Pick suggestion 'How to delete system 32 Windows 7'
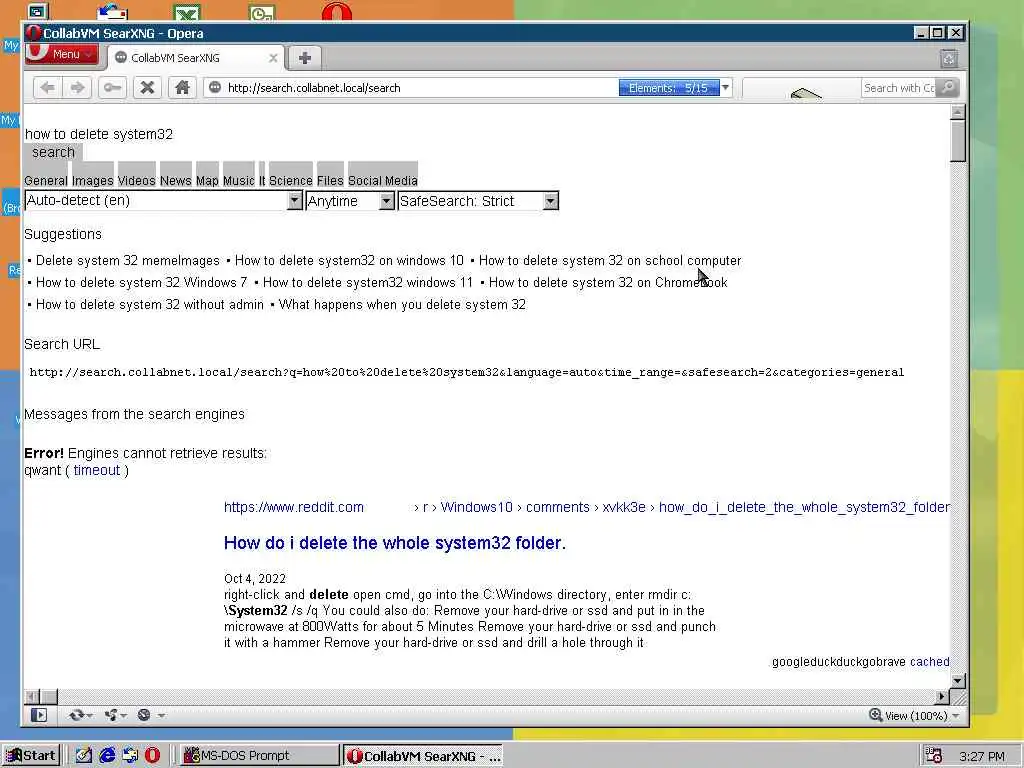The width and height of the screenshot is (1024, 768). point(141,282)
